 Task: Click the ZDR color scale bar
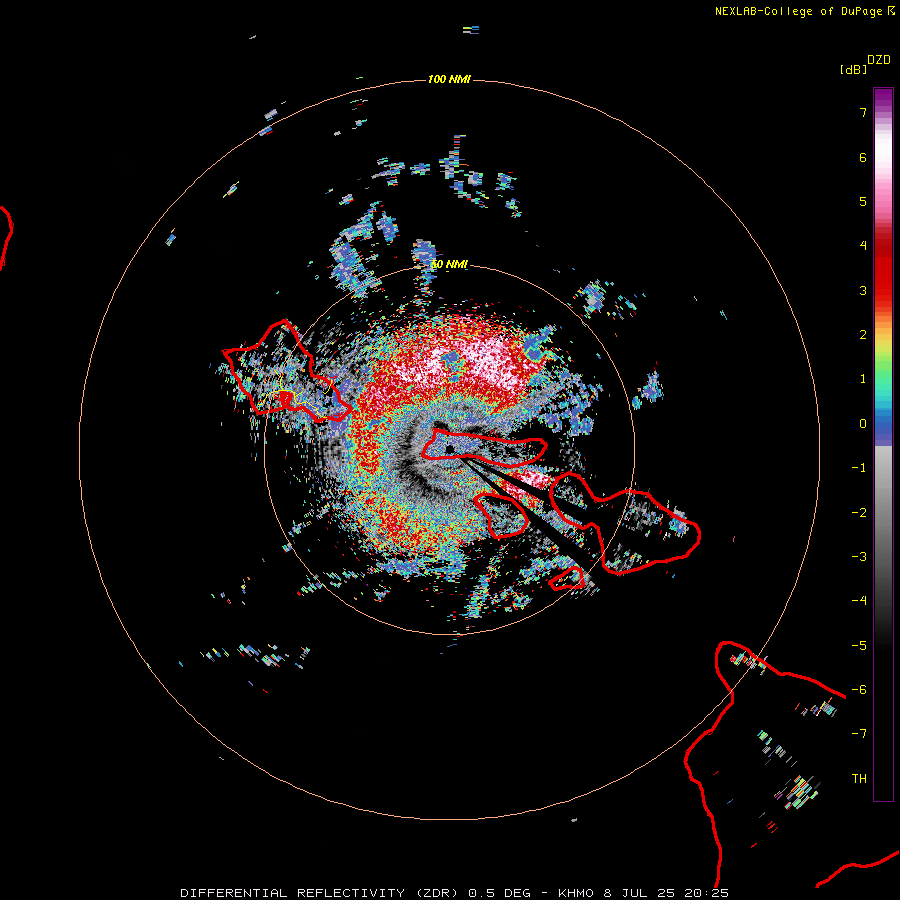click(883, 444)
